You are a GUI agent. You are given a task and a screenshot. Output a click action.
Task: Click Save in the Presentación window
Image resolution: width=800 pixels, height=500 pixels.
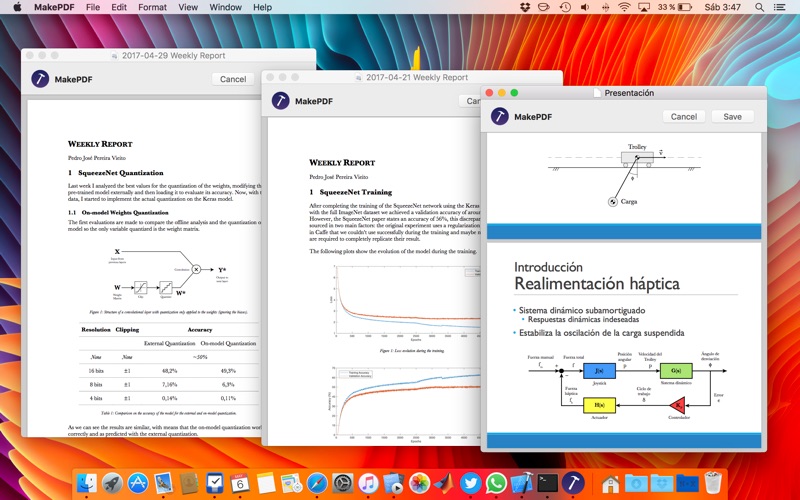(x=732, y=117)
